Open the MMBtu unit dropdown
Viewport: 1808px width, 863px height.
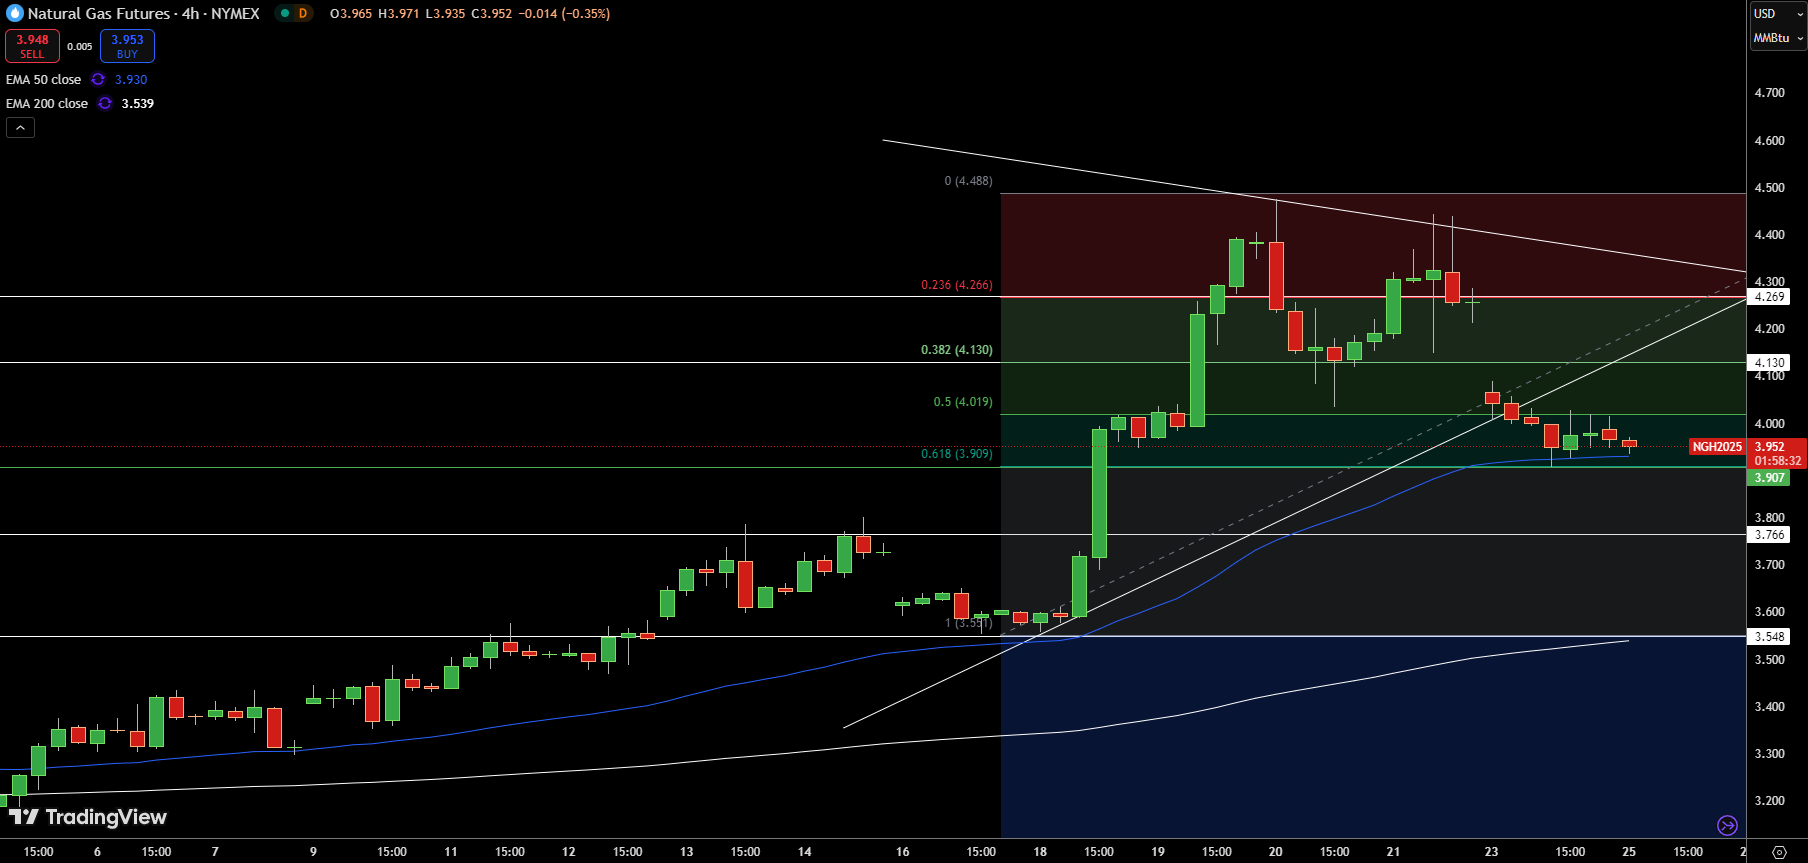pyautogui.click(x=1778, y=38)
